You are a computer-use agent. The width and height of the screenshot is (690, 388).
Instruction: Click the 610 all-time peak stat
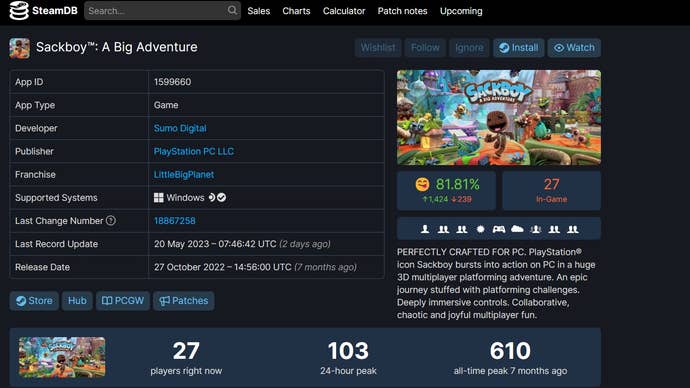pos(510,358)
